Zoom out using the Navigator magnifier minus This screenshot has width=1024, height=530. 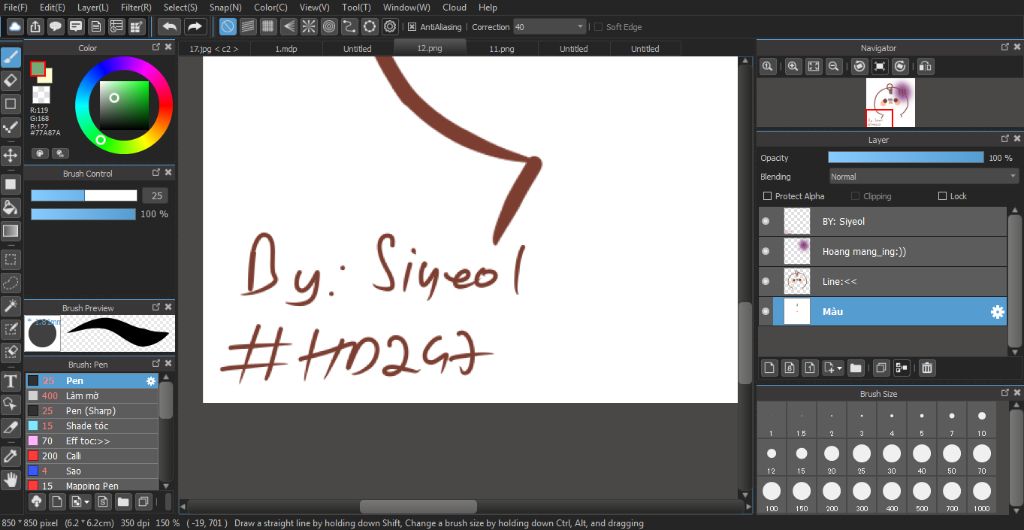click(x=833, y=67)
